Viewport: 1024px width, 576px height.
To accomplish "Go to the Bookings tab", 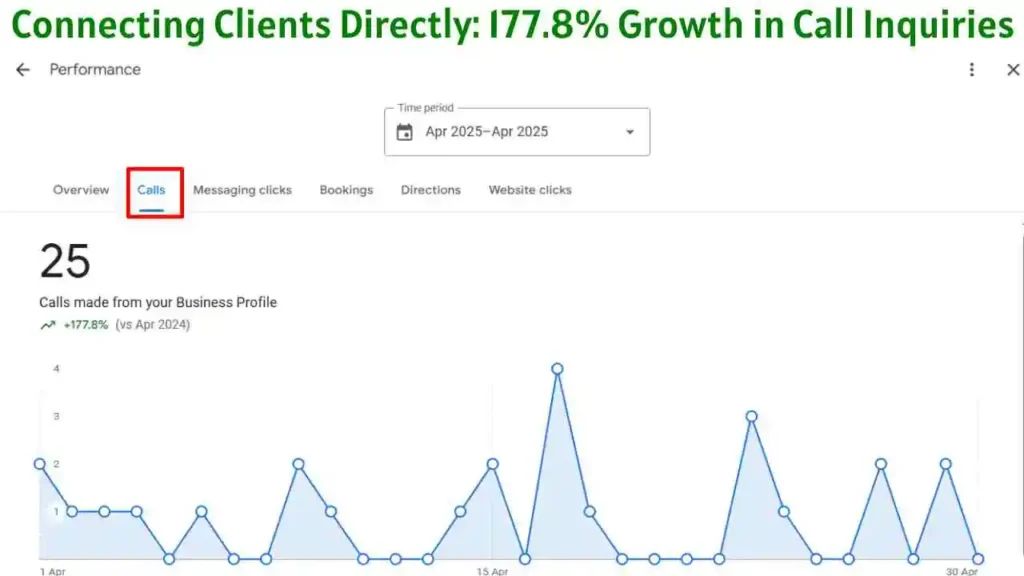I will (346, 190).
